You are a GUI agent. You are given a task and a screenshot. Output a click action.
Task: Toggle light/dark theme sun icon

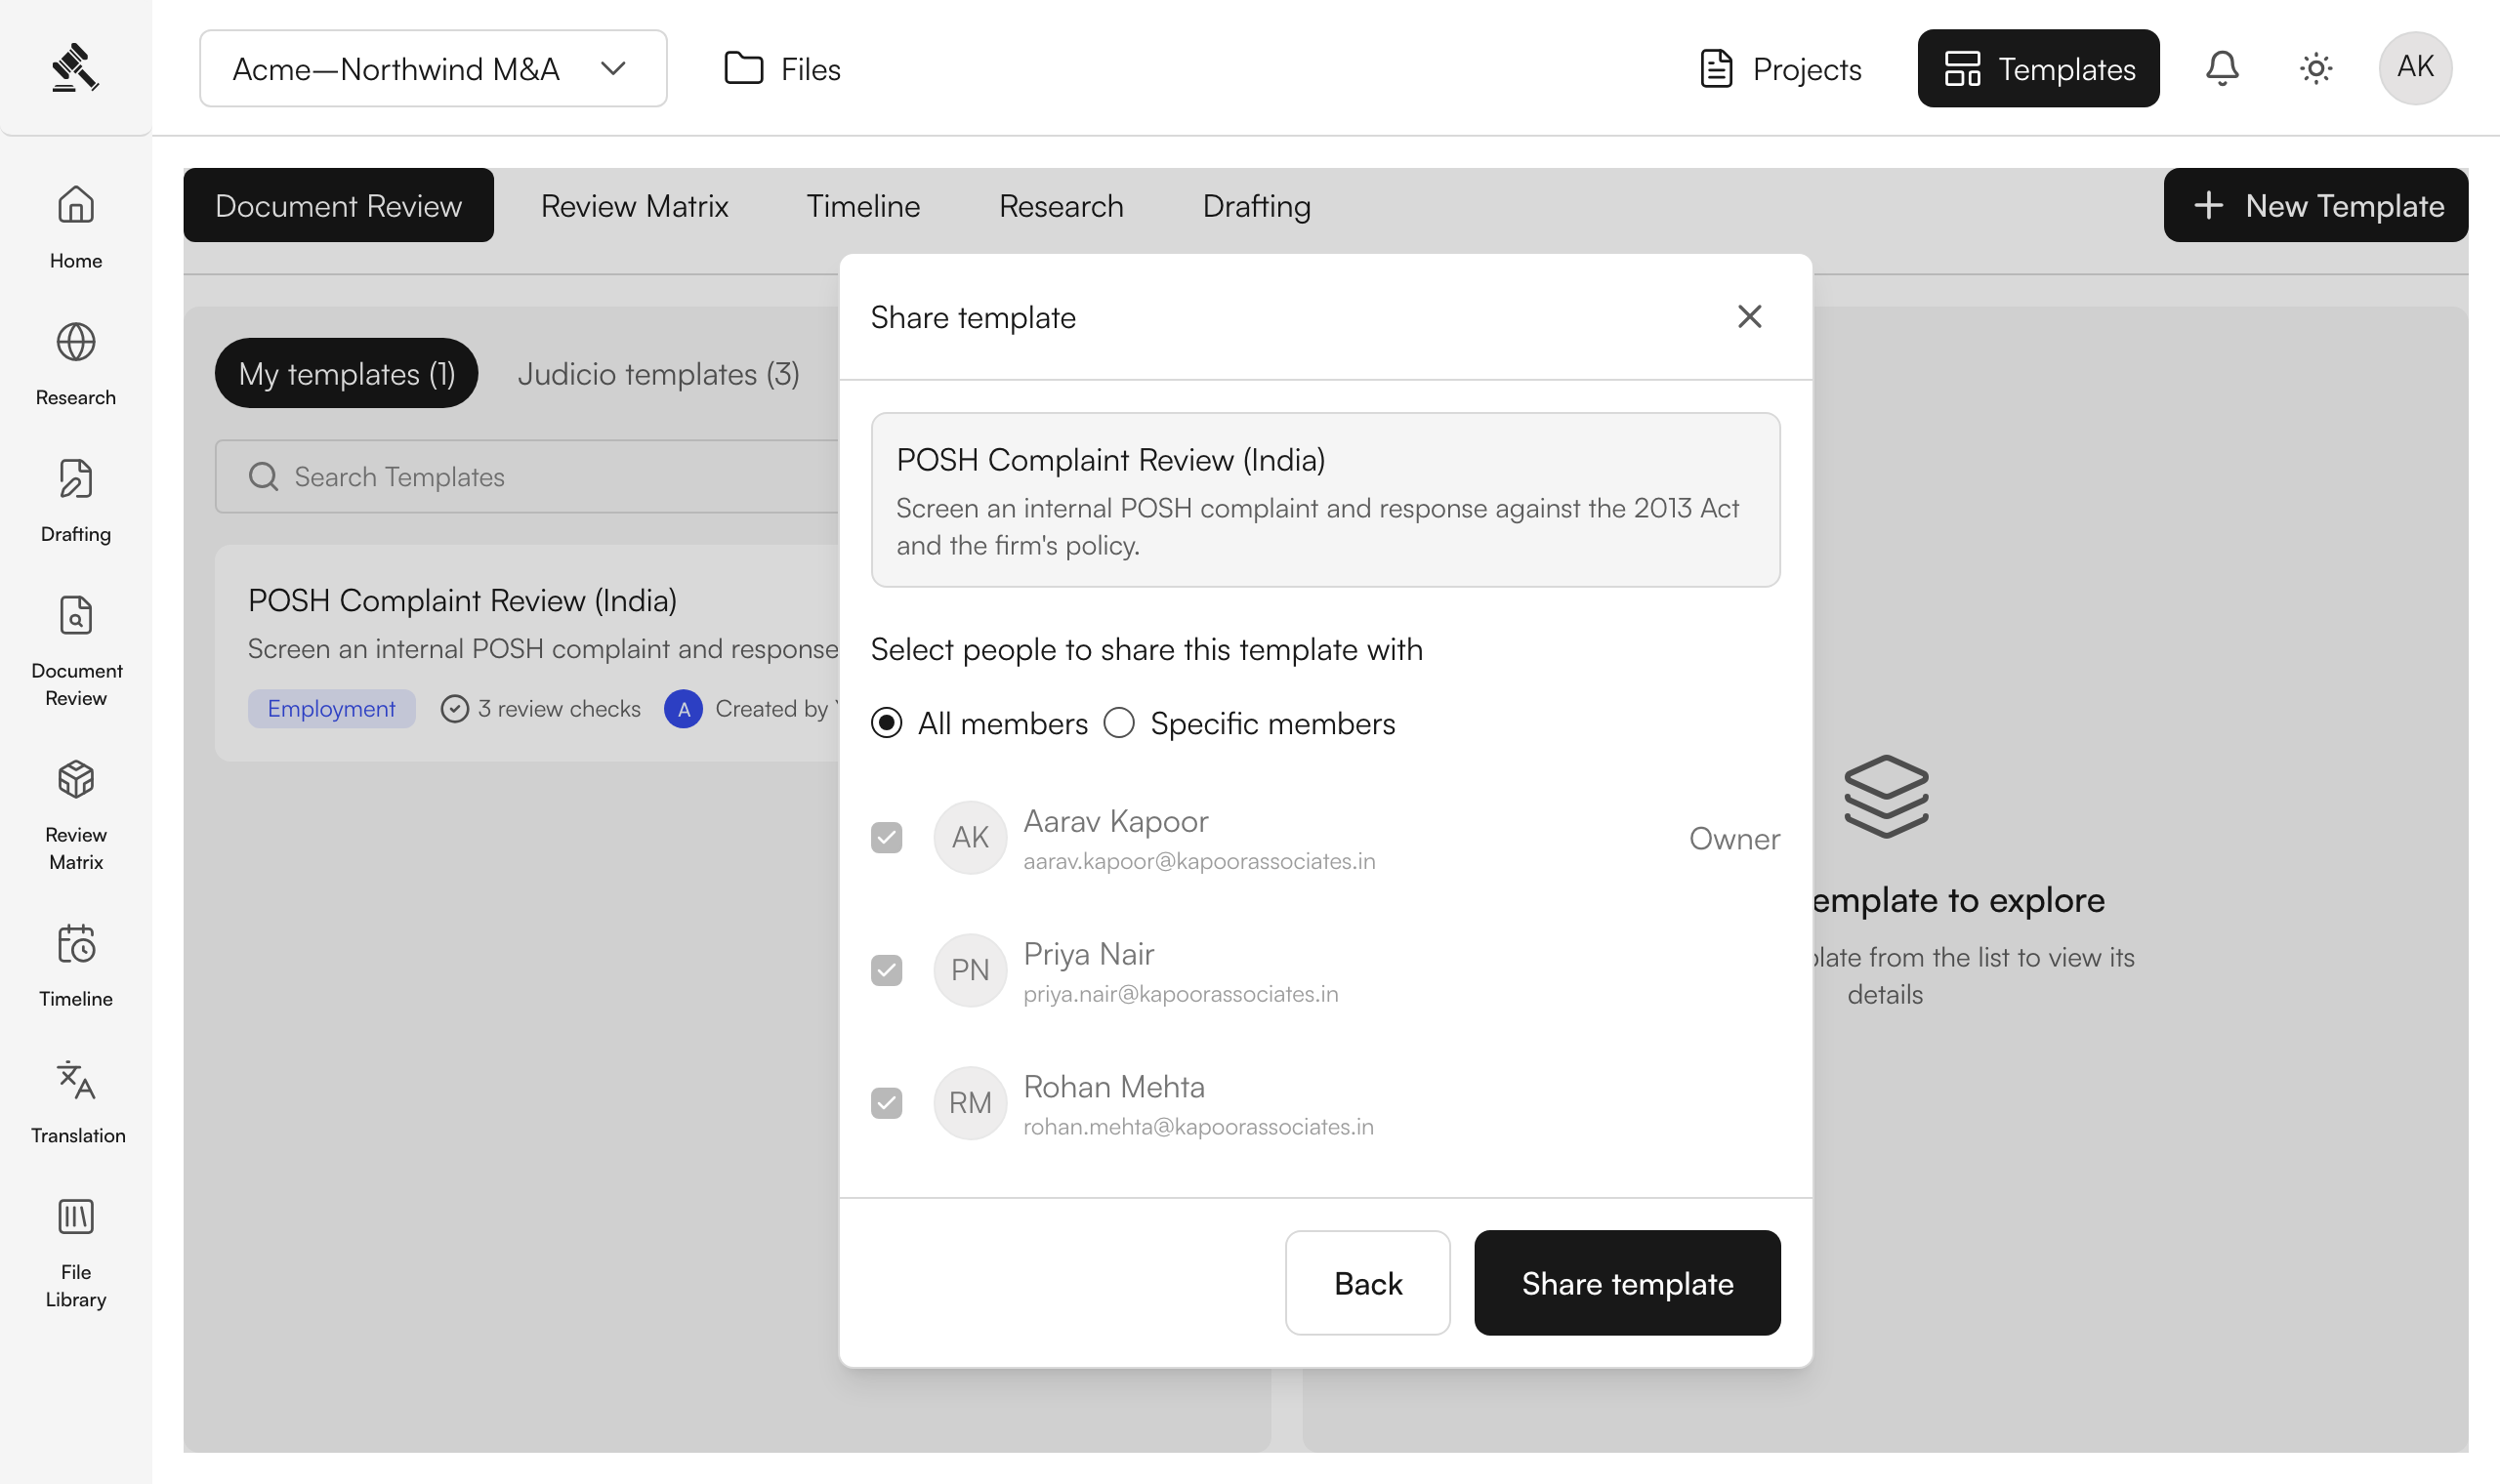2315,68
